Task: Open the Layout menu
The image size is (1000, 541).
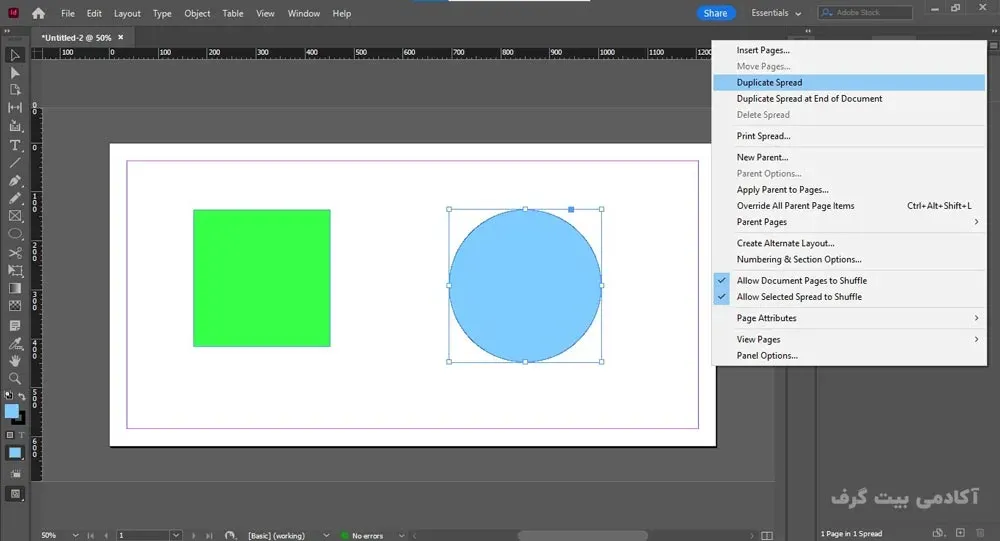Action: pyautogui.click(x=127, y=13)
